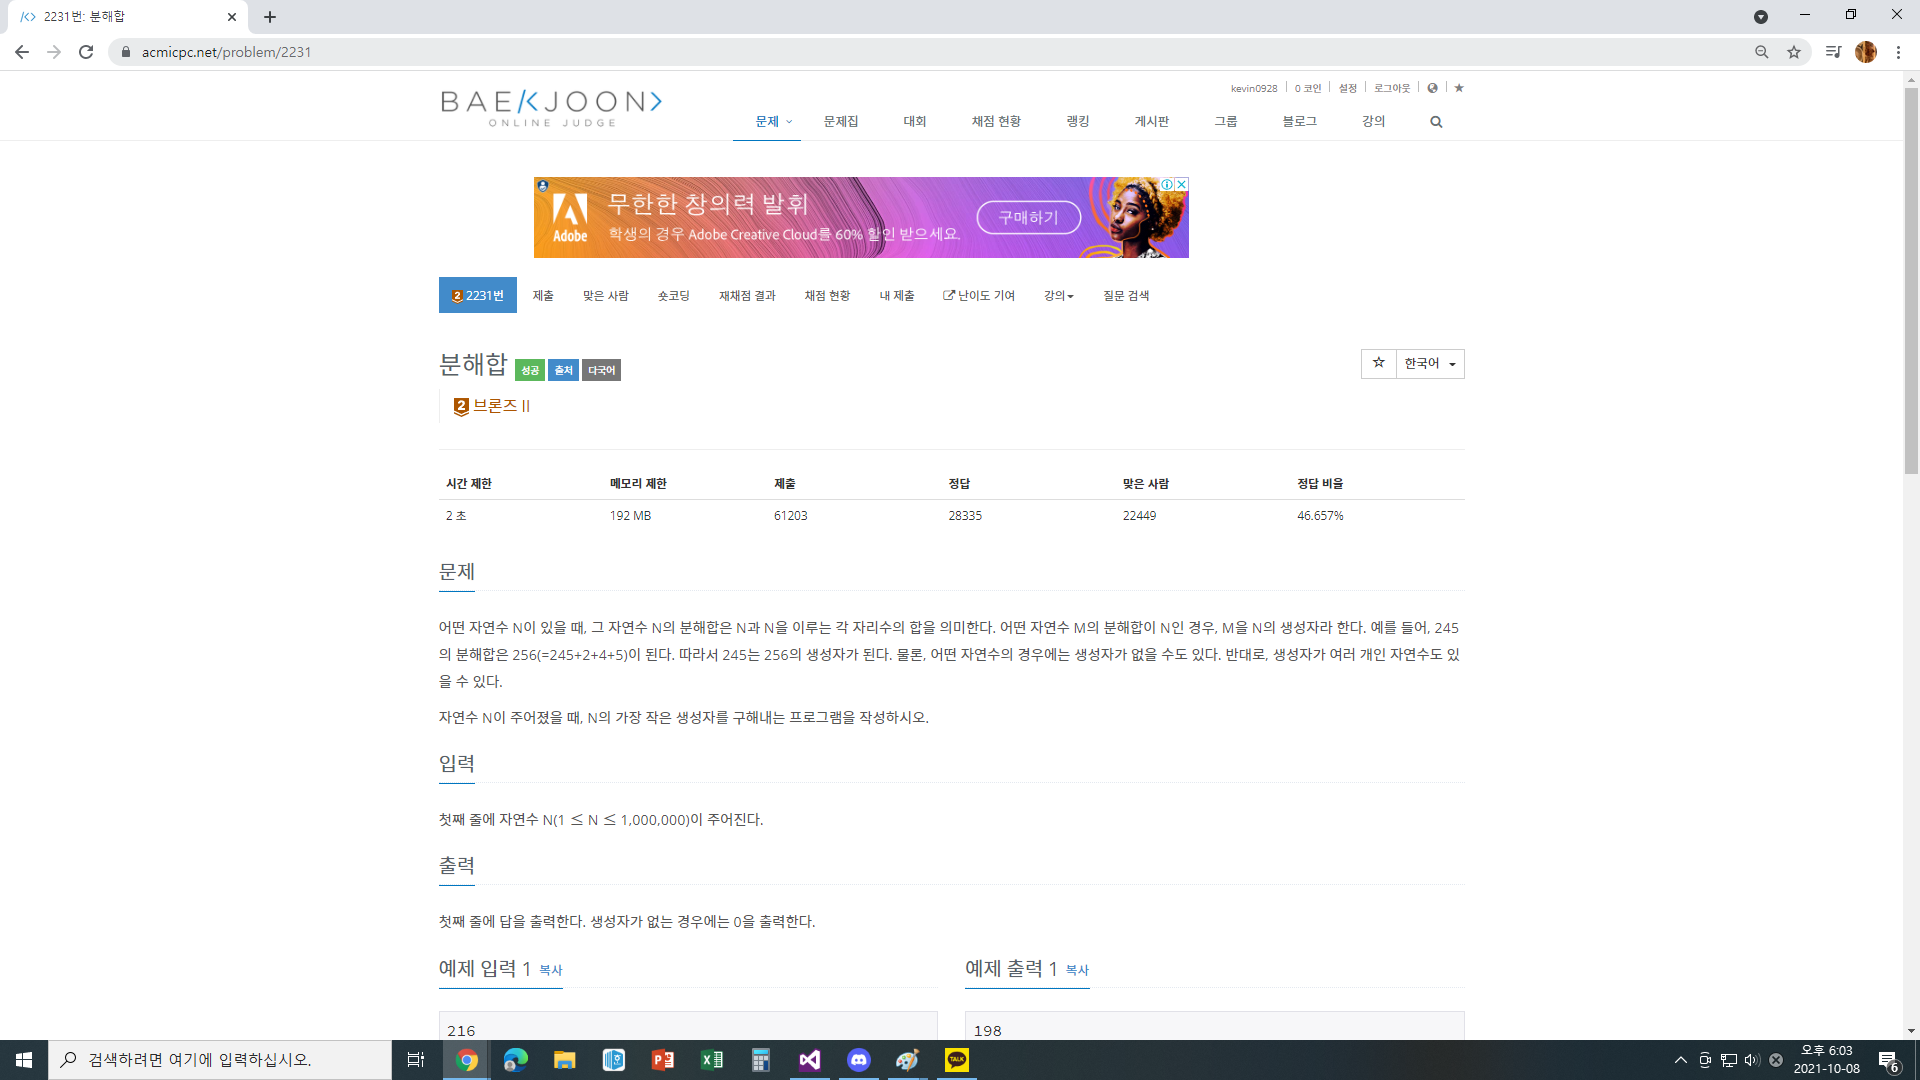Click the page vertical scrollbar thumb
This screenshot has width=1920, height=1080.
[x=1911, y=280]
